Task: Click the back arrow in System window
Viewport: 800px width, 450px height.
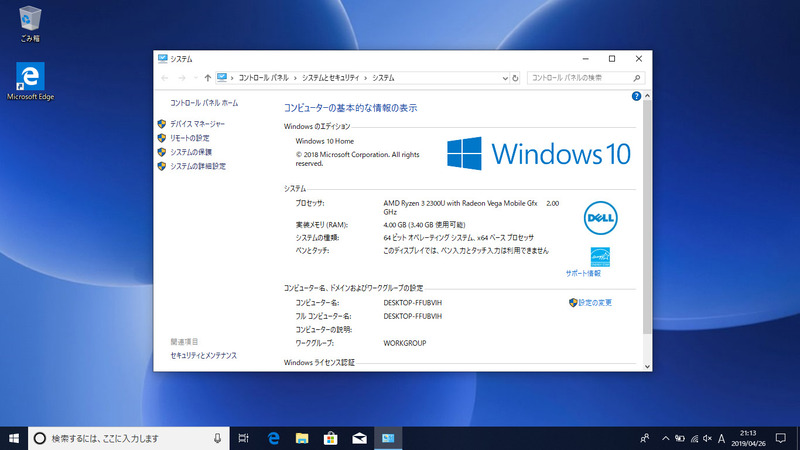Action: pyautogui.click(x=164, y=78)
